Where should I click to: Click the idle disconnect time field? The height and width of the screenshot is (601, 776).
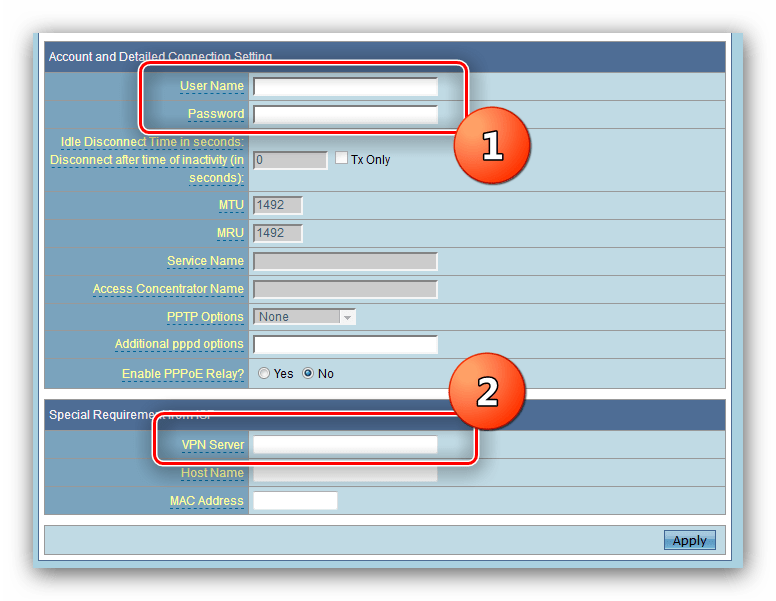pyautogui.click(x=291, y=160)
